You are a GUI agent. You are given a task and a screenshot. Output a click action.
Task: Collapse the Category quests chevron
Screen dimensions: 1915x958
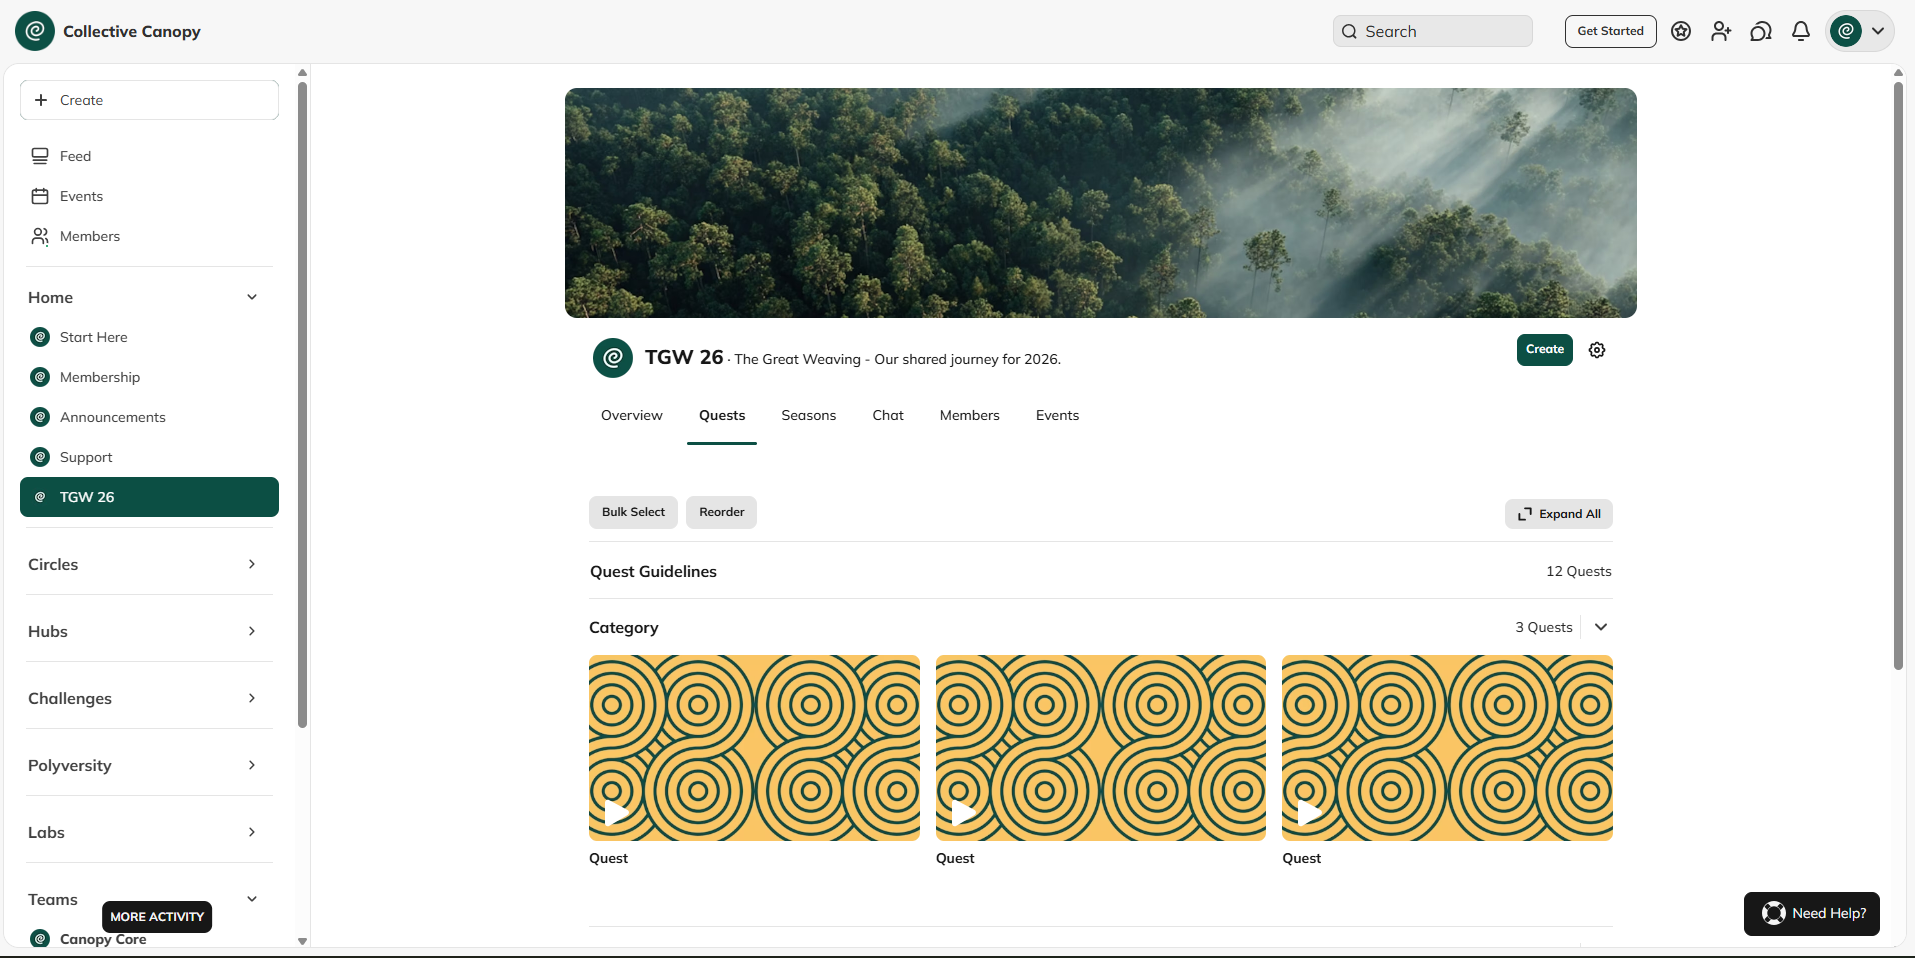pyautogui.click(x=1600, y=627)
